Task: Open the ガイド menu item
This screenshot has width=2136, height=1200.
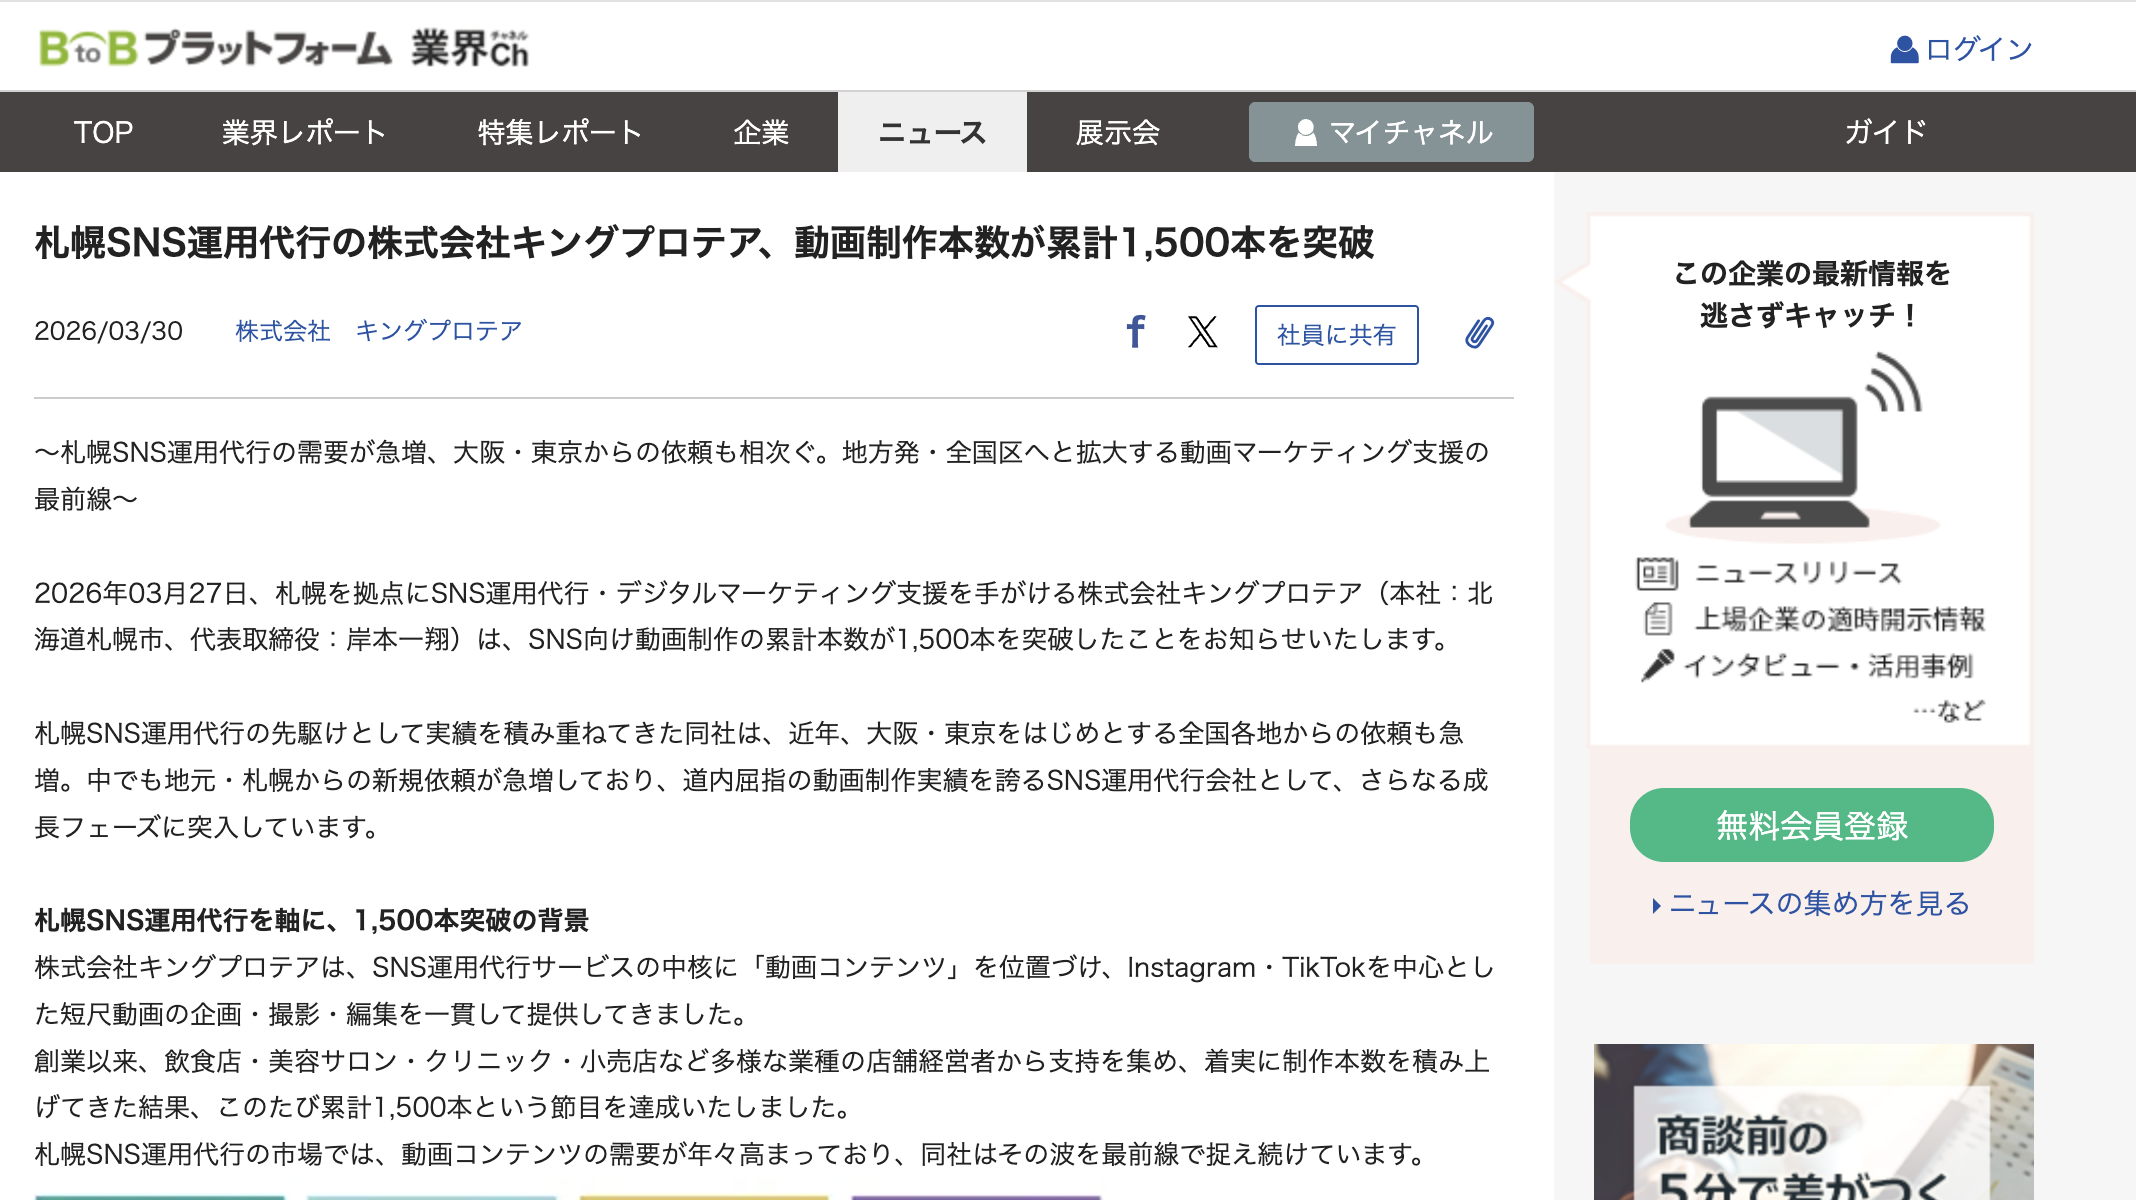Action: point(1885,132)
